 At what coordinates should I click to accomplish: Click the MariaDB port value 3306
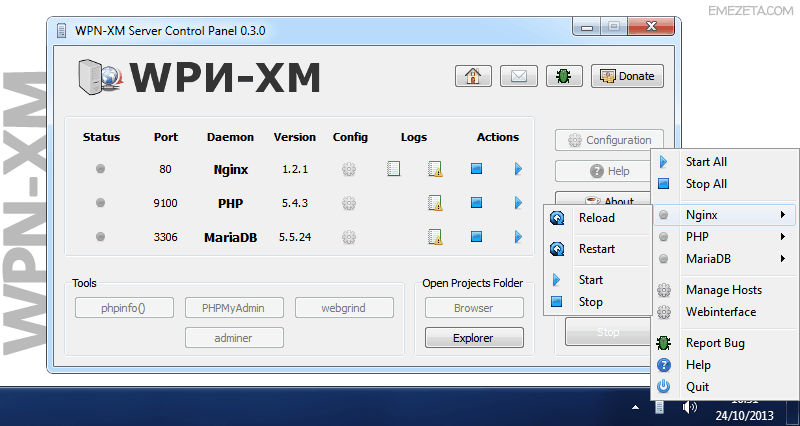click(x=165, y=237)
